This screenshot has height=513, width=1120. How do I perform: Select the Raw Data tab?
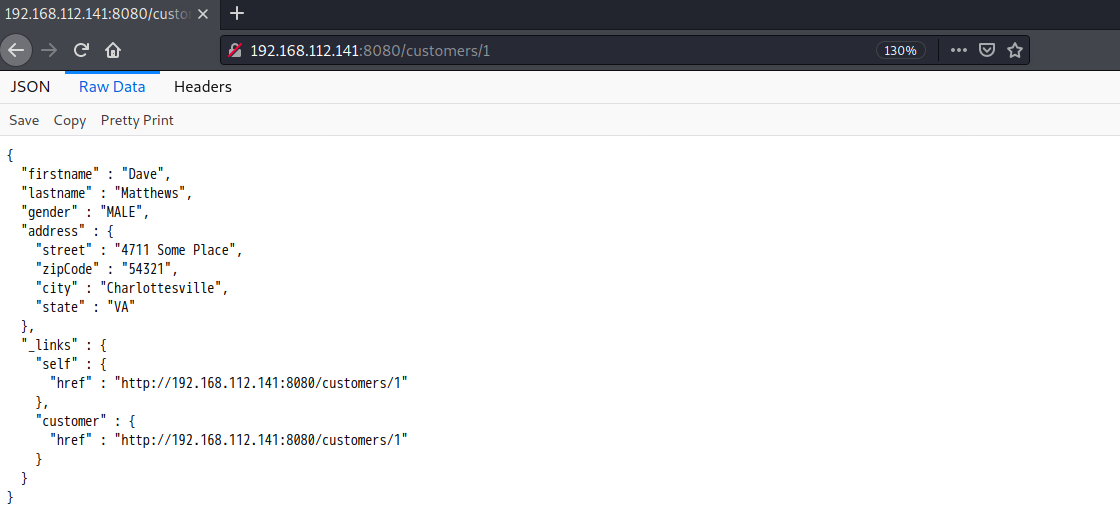112,87
